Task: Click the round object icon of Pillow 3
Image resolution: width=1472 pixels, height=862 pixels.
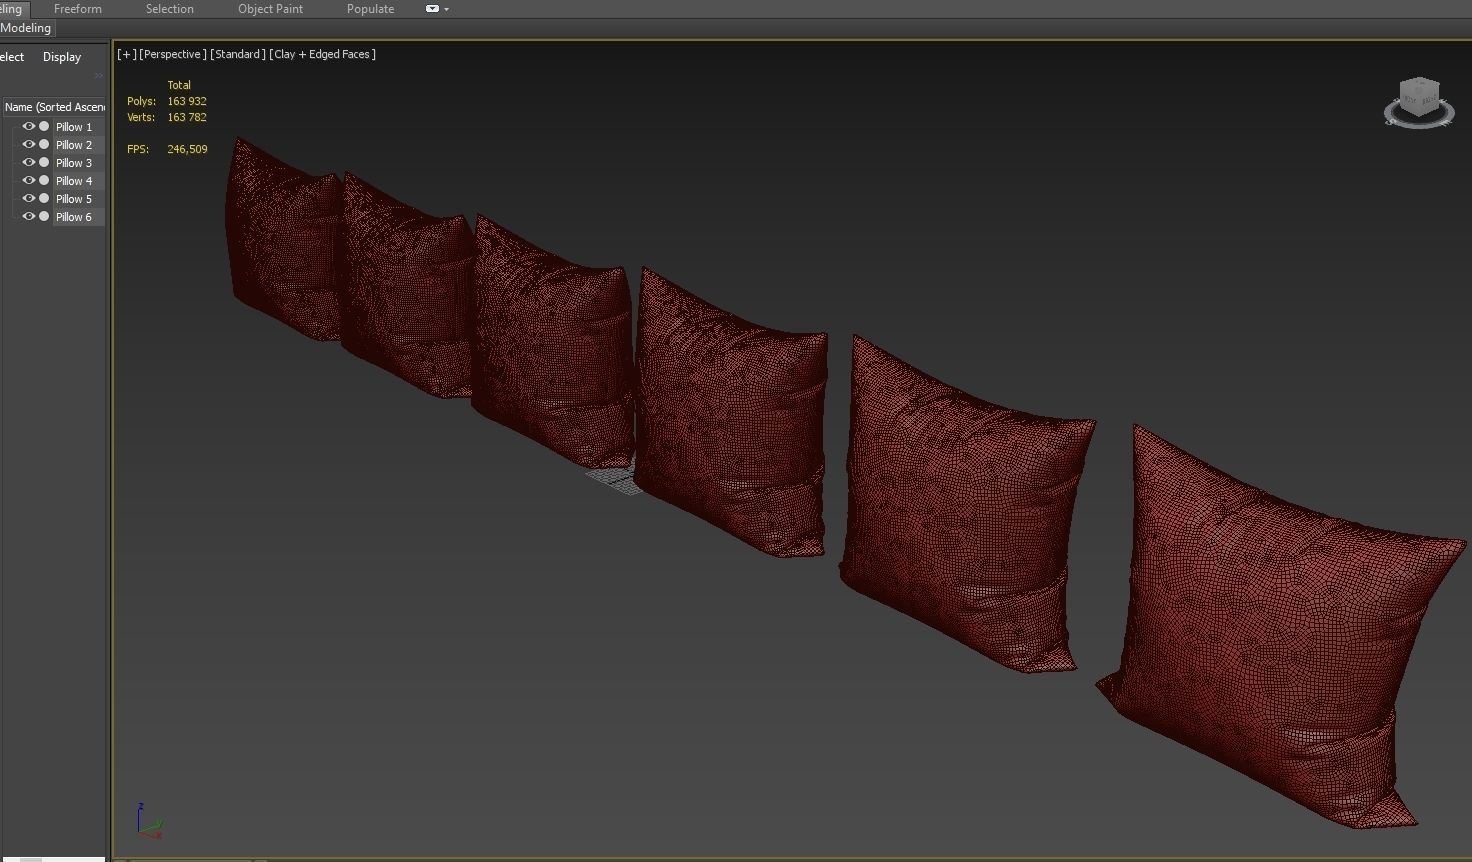Action: (44, 163)
